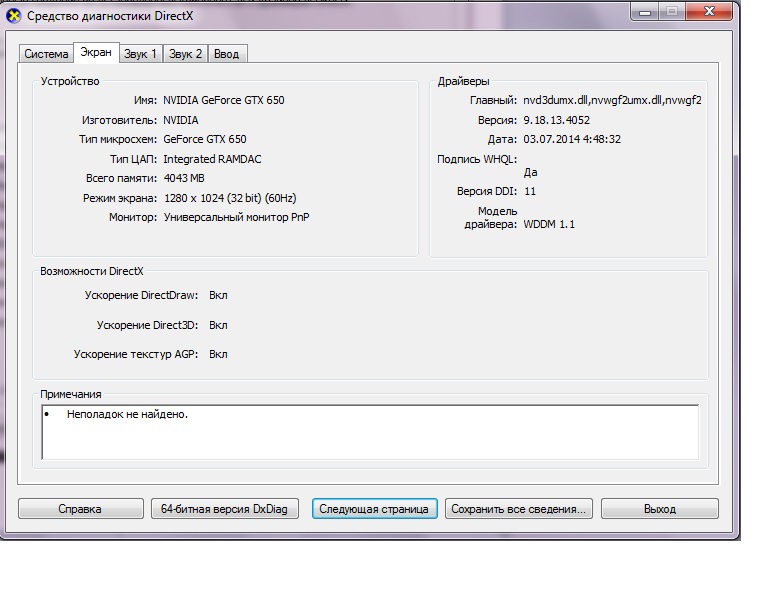Select the Экран tab

coord(97,53)
